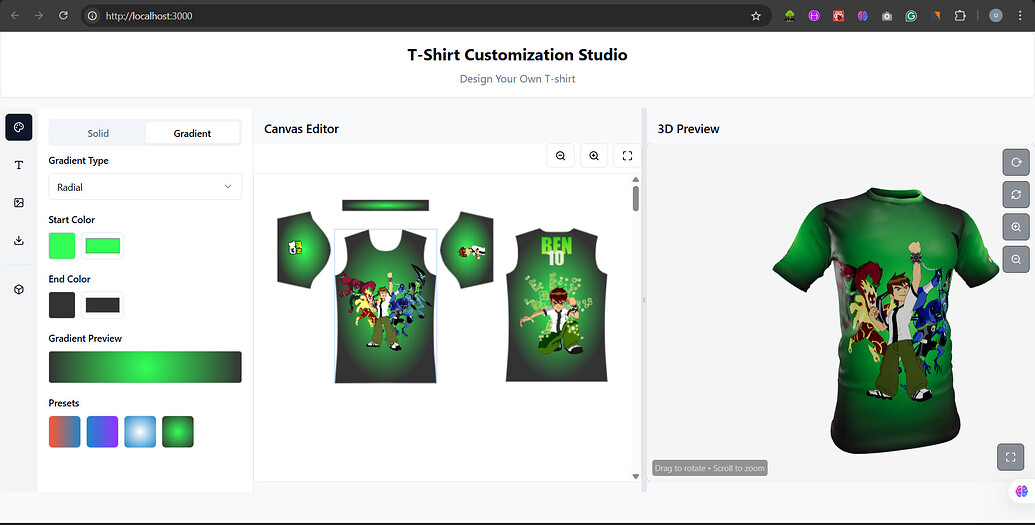1035x525 pixels.
Task: Click the green Start Color swatch
Action: [62, 246]
